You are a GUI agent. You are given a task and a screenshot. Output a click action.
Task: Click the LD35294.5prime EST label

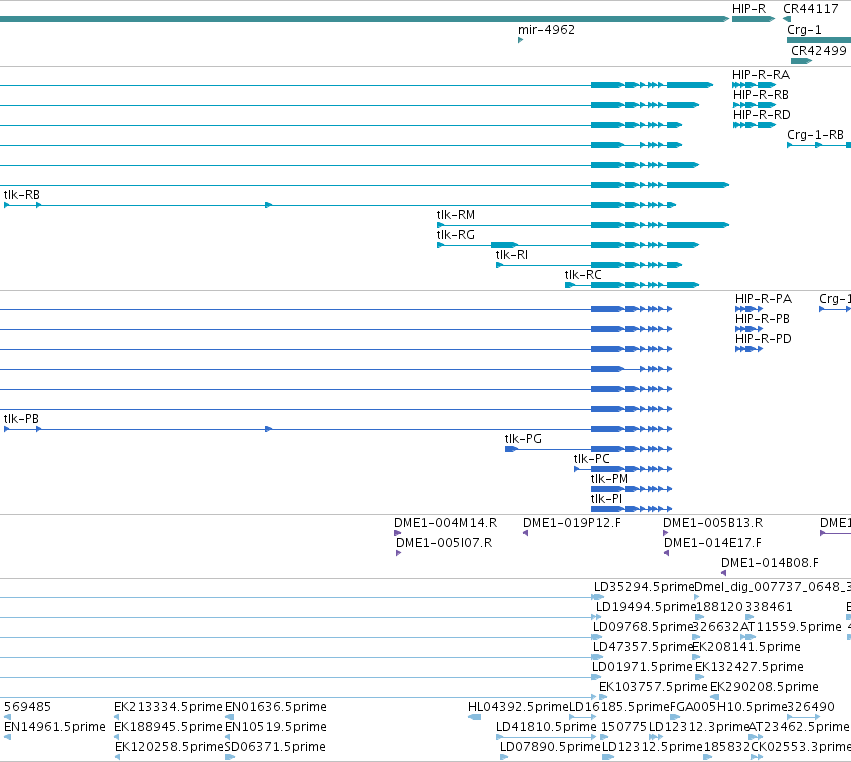(644, 587)
